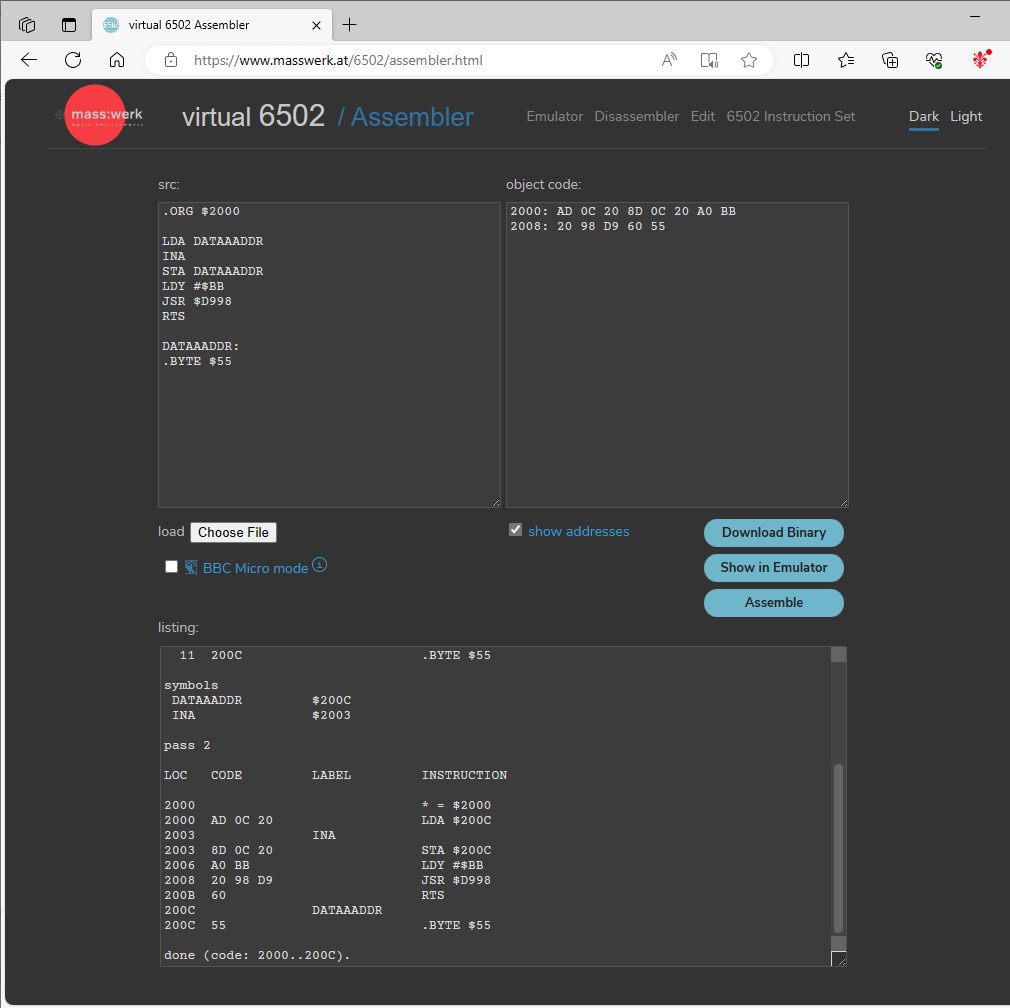Click the INA $2003 symbol row
The image size is (1010, 1008).
tap(261, 715)
